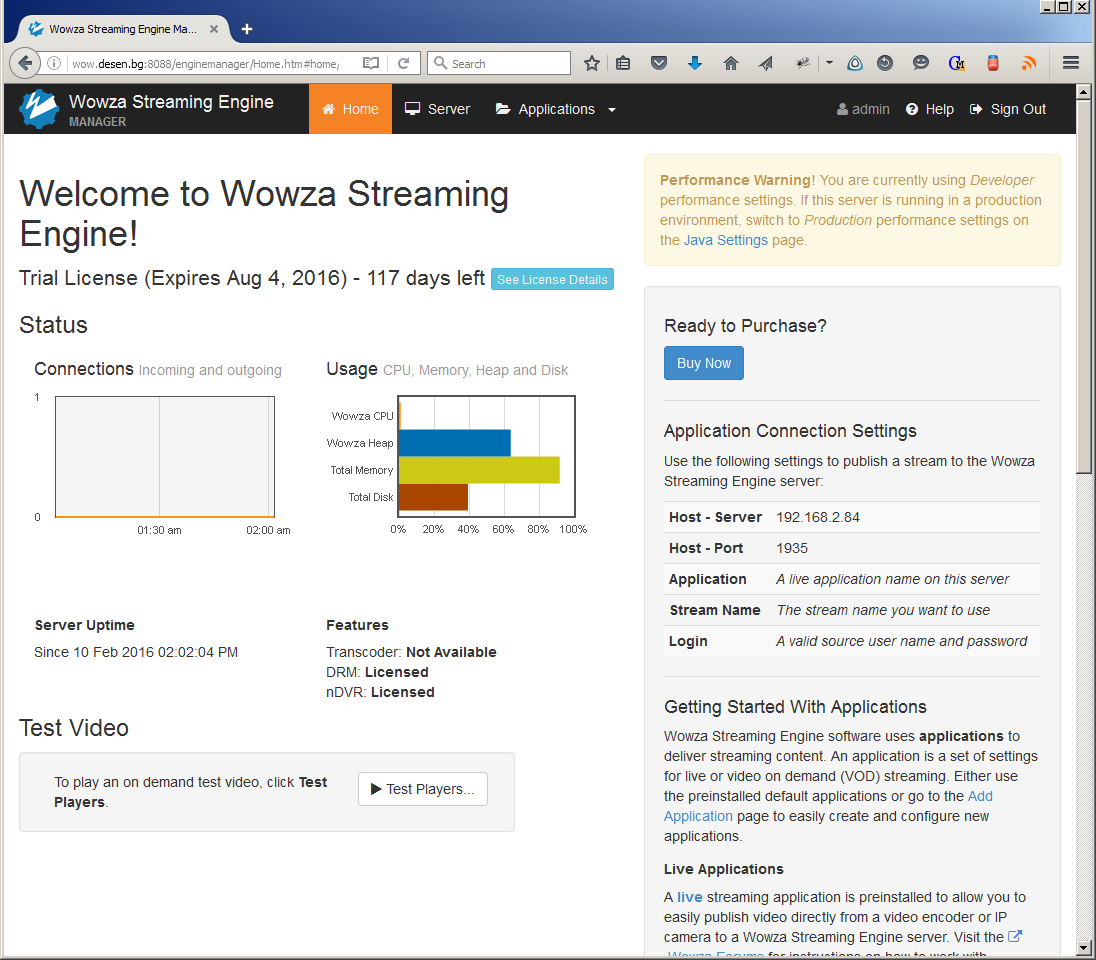Click See License Details button

552,279
